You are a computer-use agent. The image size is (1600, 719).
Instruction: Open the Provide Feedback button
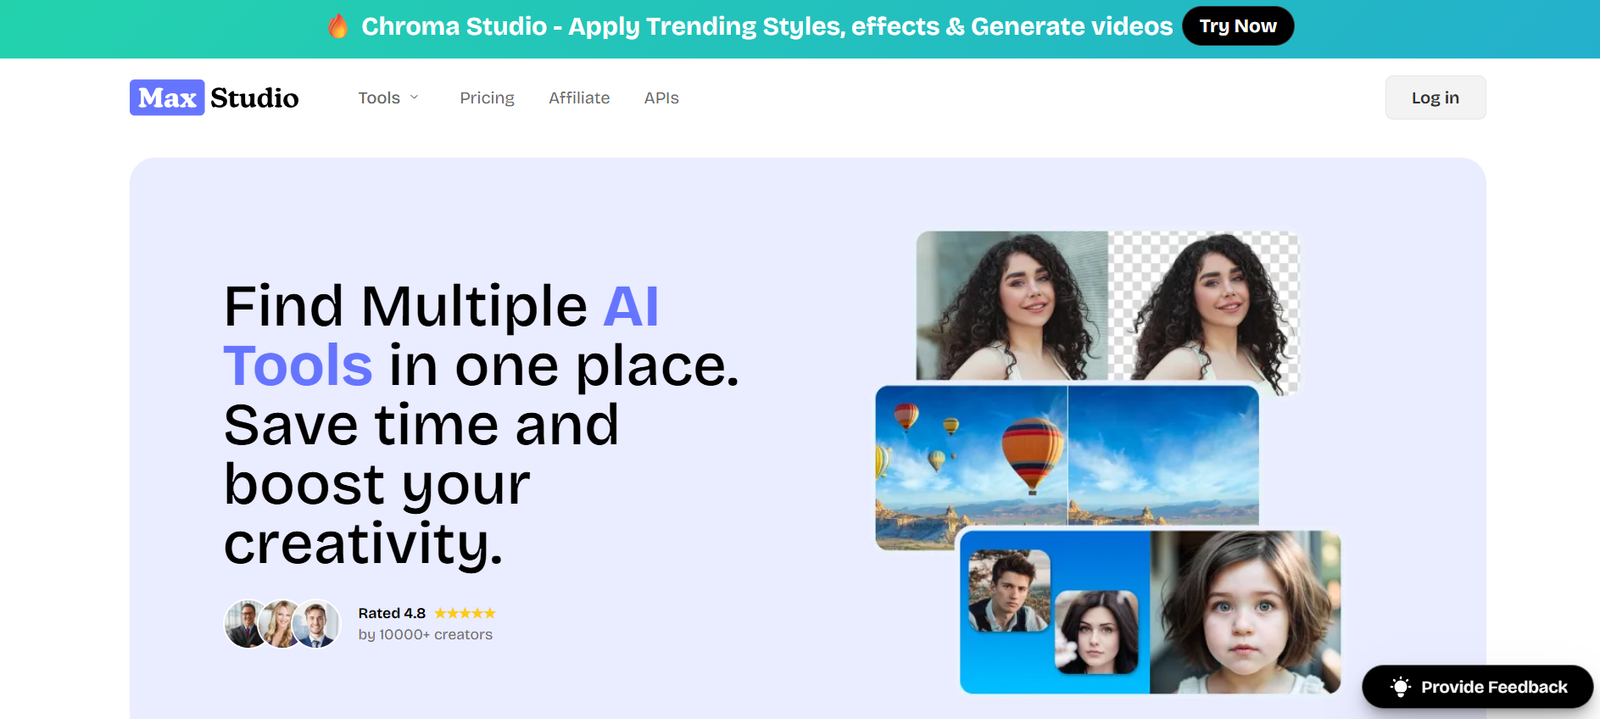pyautogui.click(x=1477, y=687)
